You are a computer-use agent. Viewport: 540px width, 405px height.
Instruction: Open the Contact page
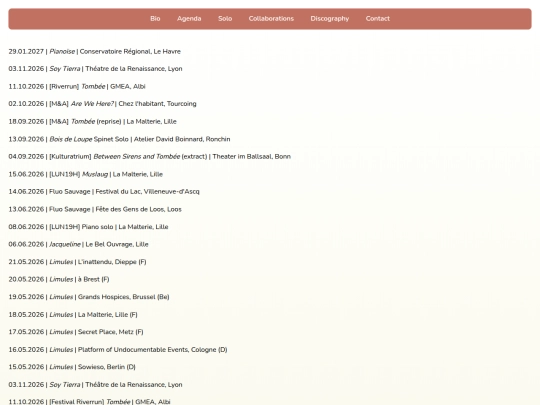[377, 19]
